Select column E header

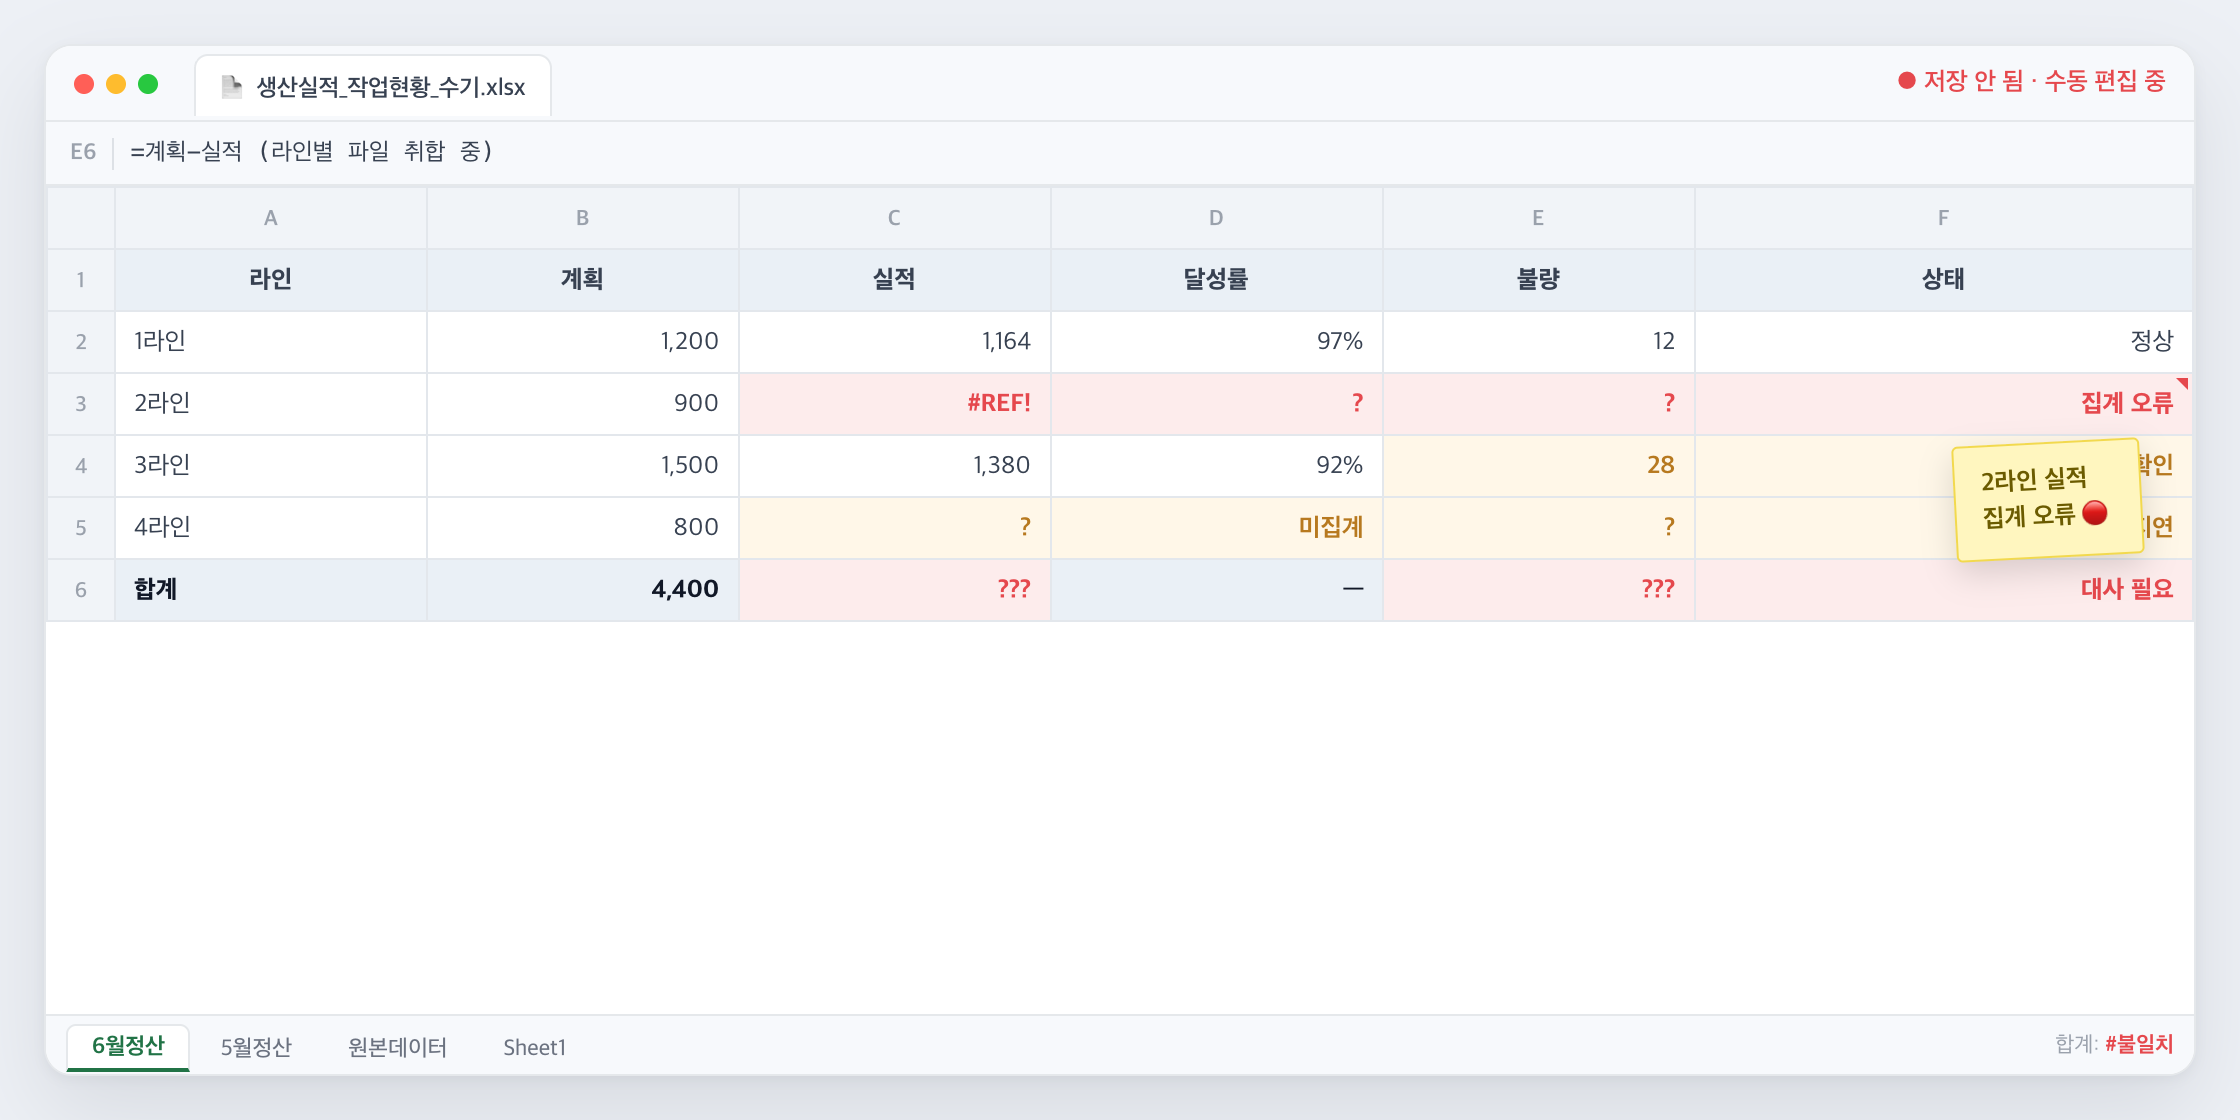coord(1539,218)
